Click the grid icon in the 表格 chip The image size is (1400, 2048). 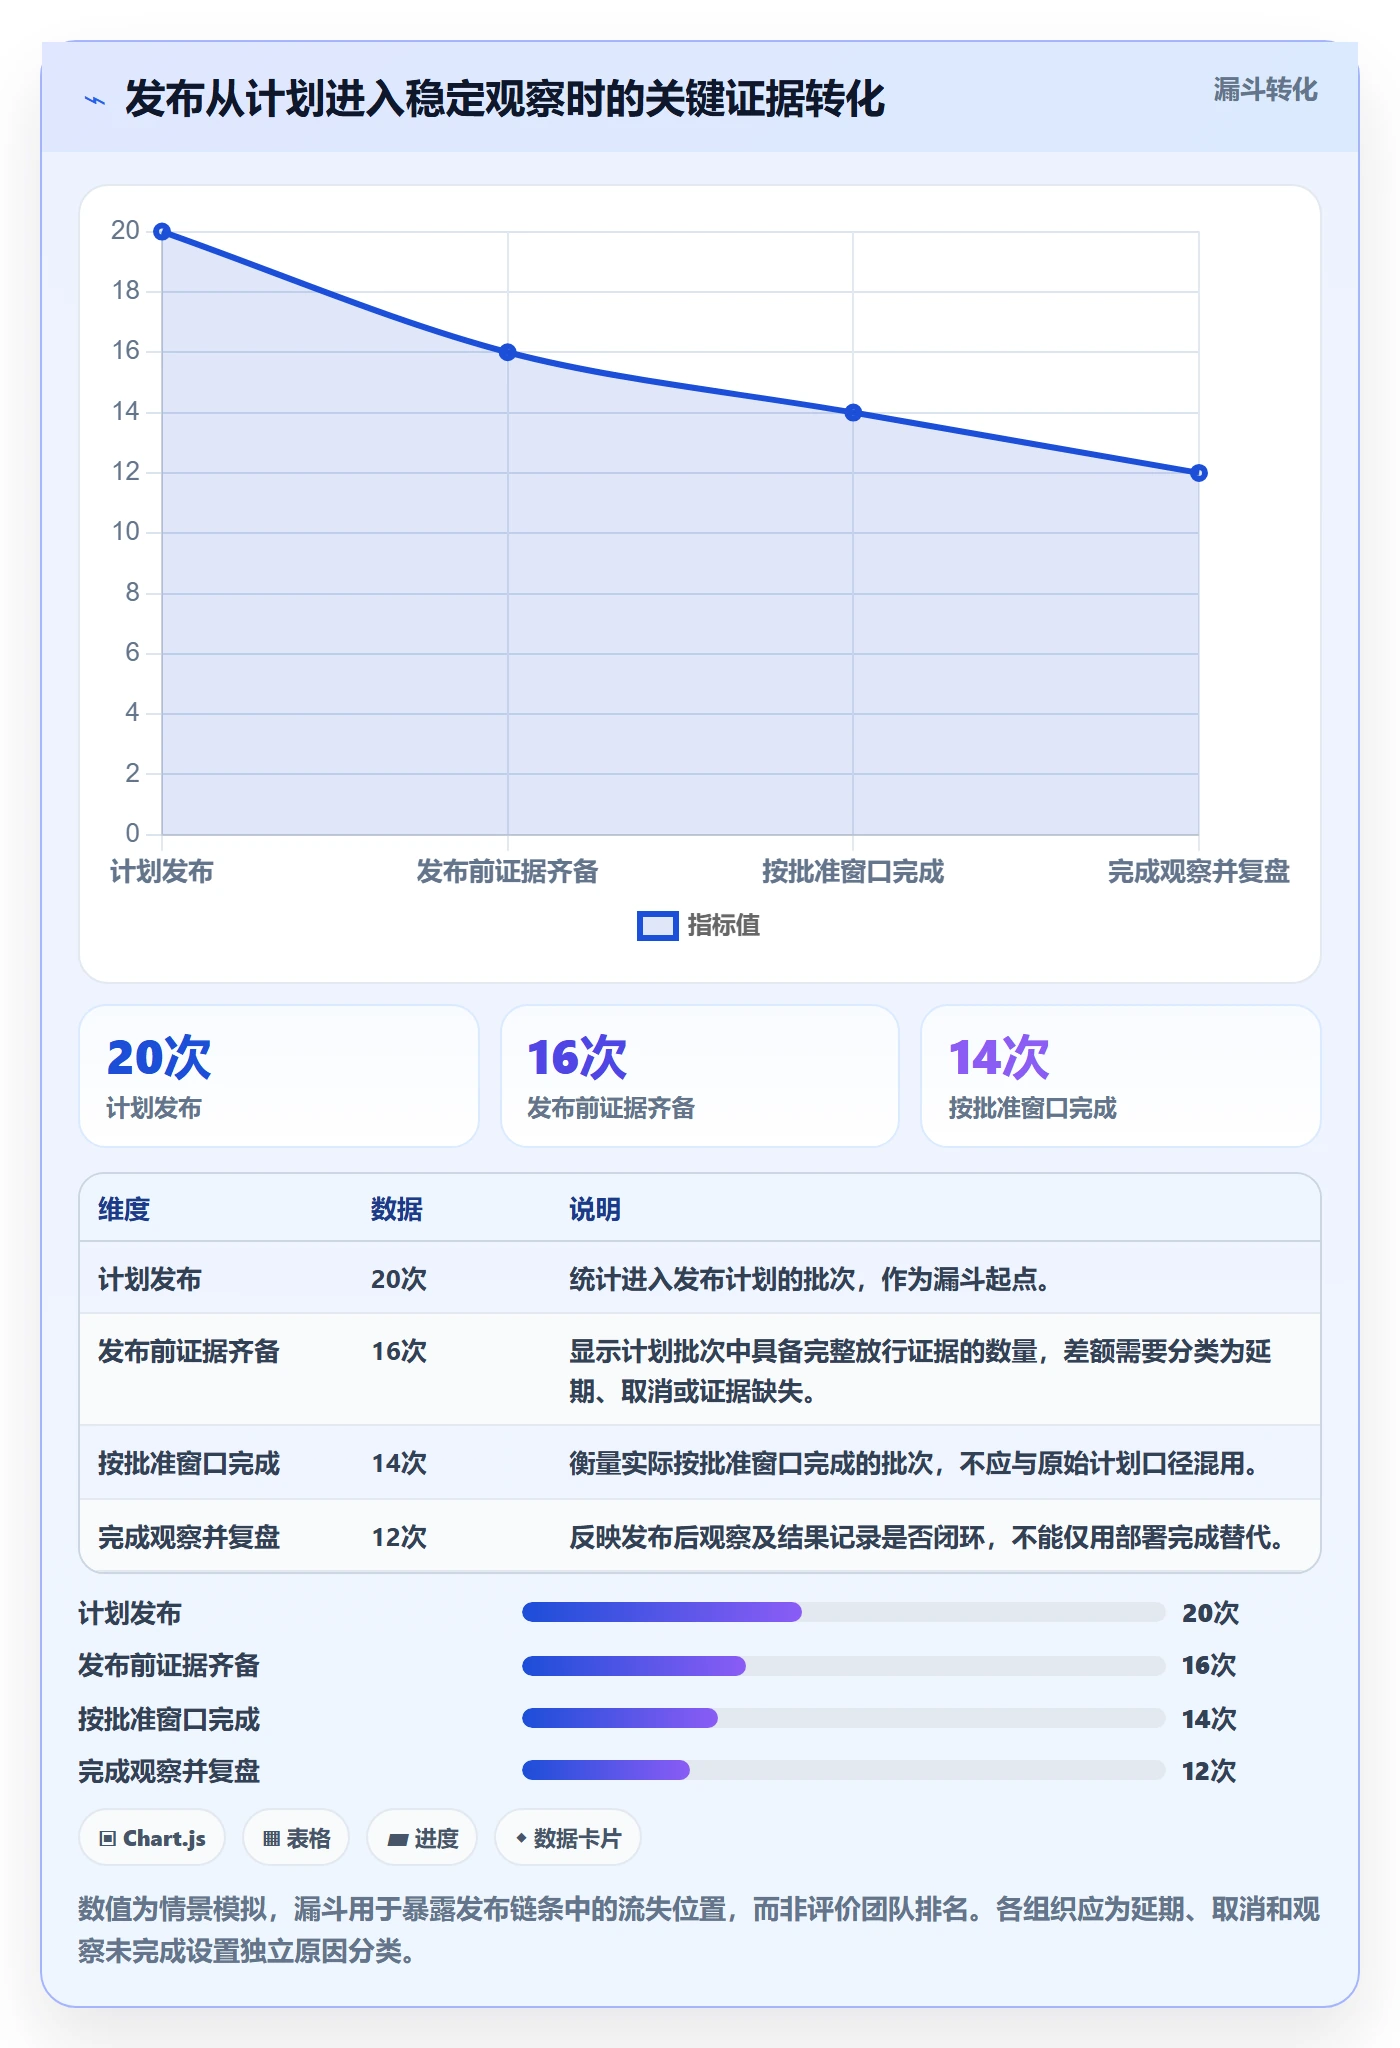coord(271,1838)
